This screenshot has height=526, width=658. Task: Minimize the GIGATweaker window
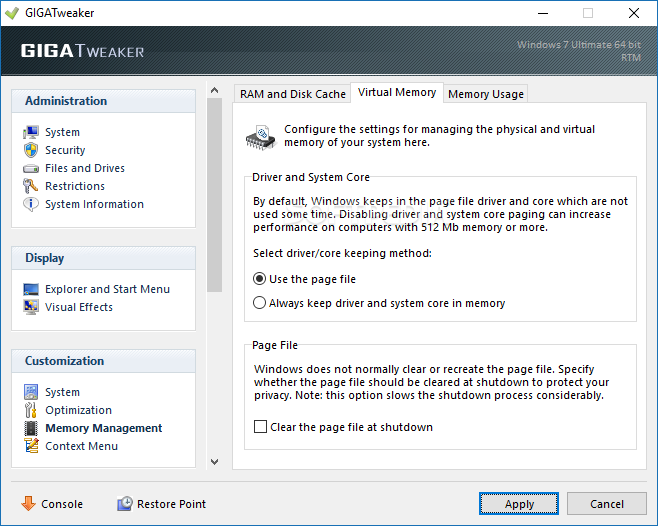point(543,13)
